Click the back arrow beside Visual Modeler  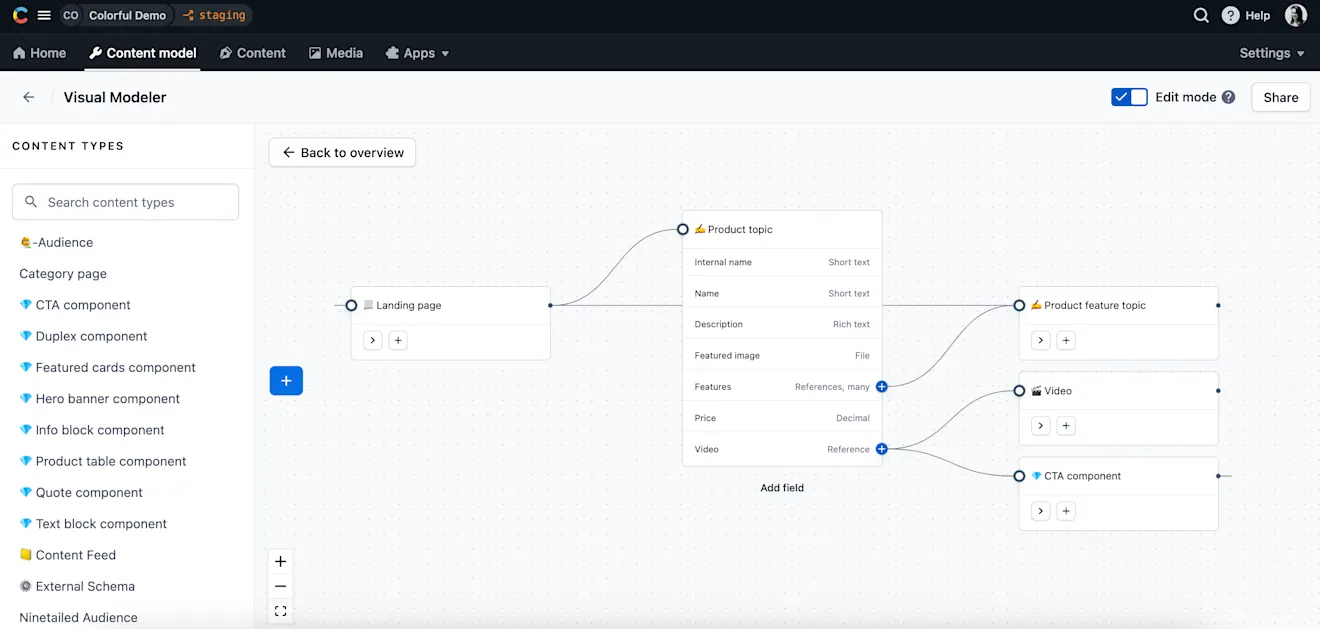(x=29, y=97)
